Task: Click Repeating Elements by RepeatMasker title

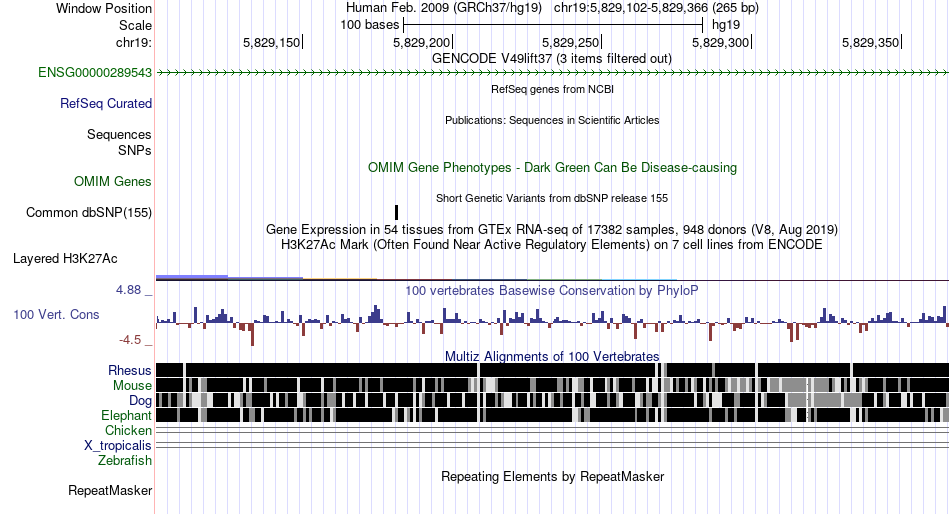Action: click(552, 476)
